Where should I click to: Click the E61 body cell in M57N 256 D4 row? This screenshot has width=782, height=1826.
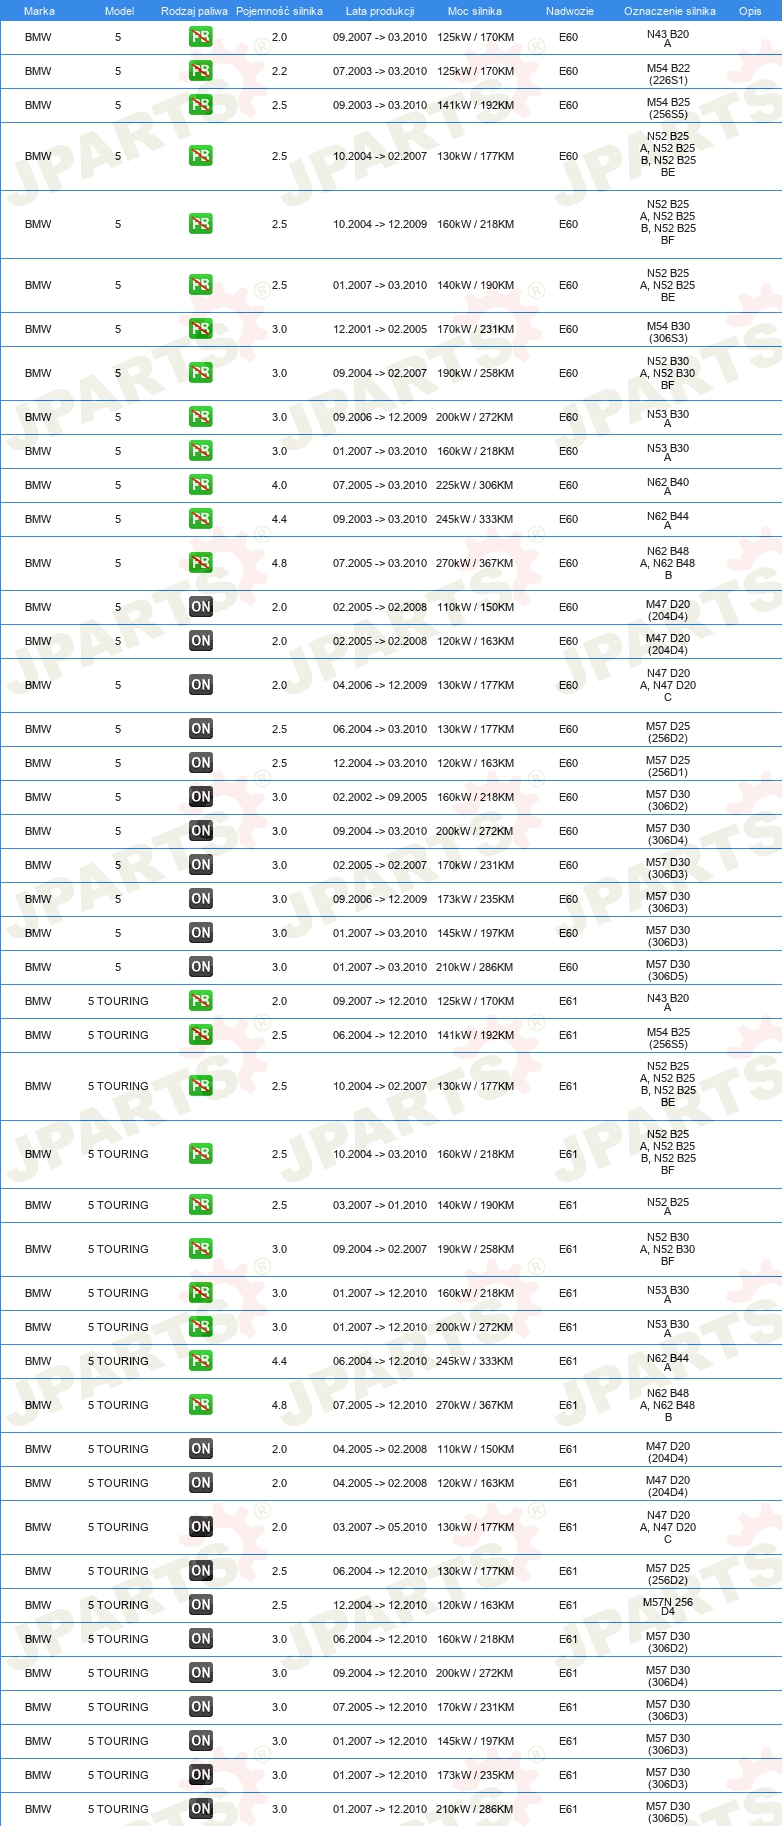(x=568, y=1605)
